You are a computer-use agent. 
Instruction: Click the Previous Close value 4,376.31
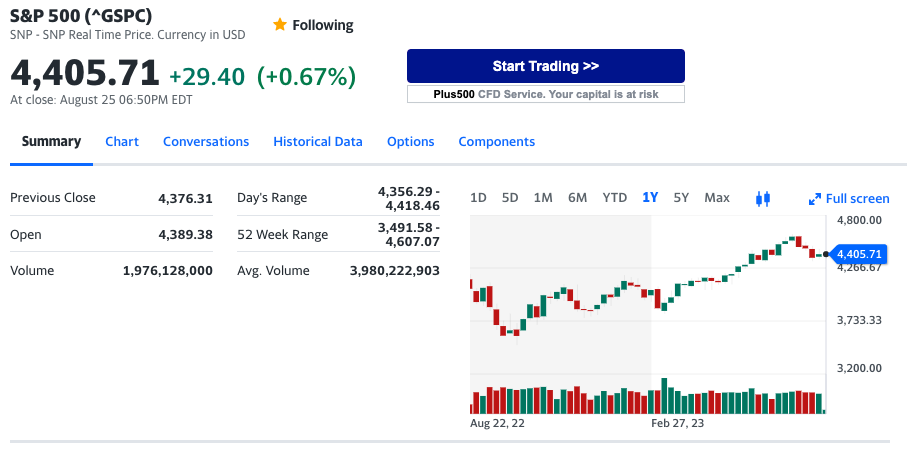click(x=186, y=199)
